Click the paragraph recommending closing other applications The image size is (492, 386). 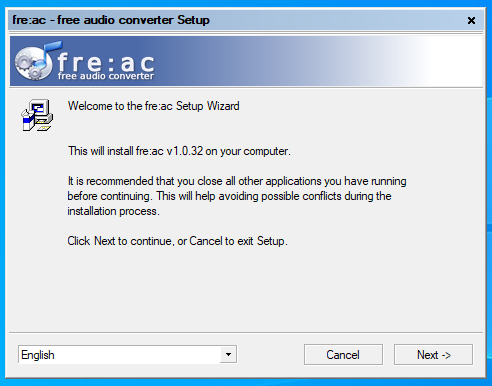237,196
